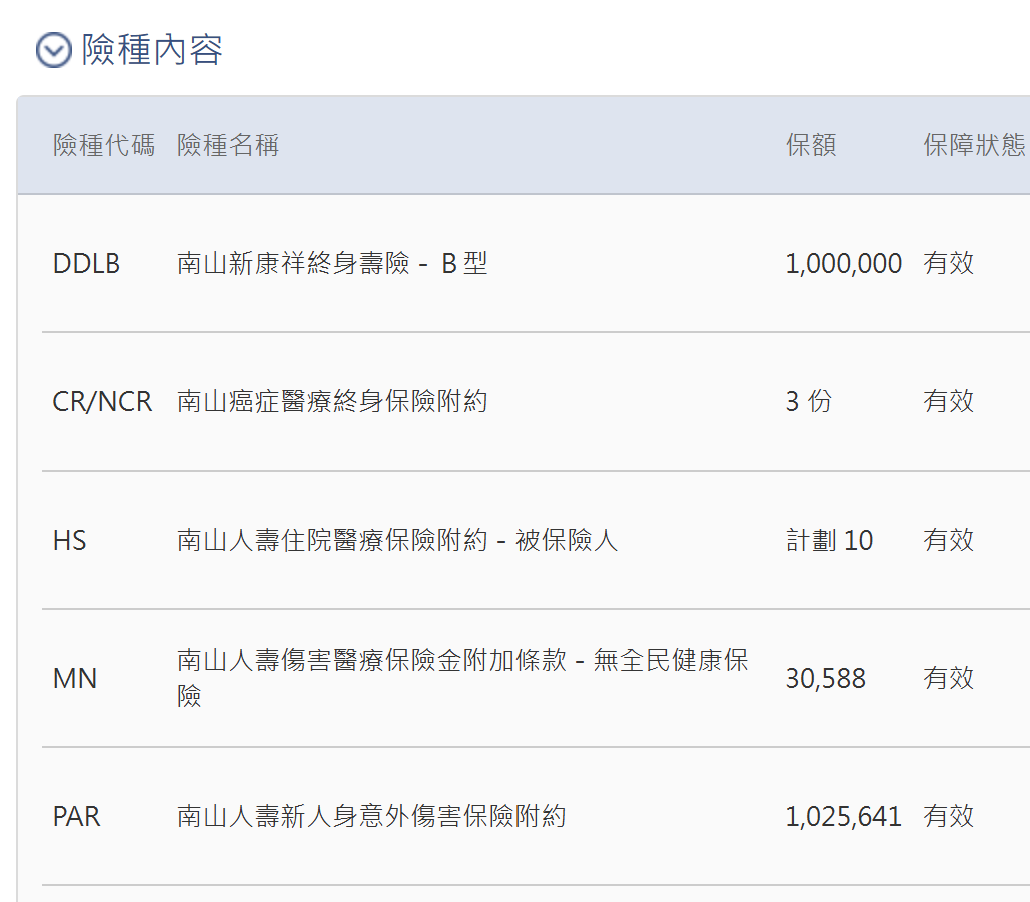The height and width of the screenshot is (902, 1030).
Task: Select the CR/NCR code cell
Action: 102,402
